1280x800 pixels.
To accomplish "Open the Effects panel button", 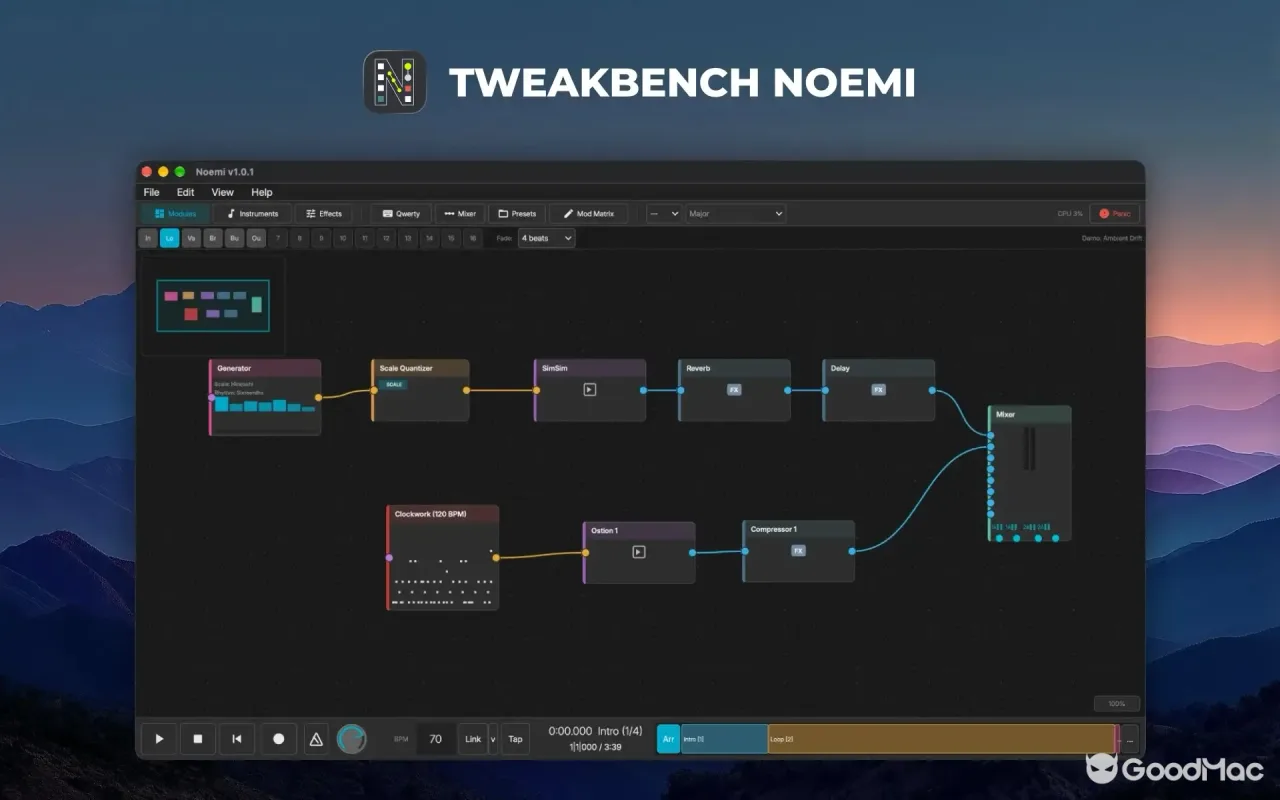I will (323, 213).
